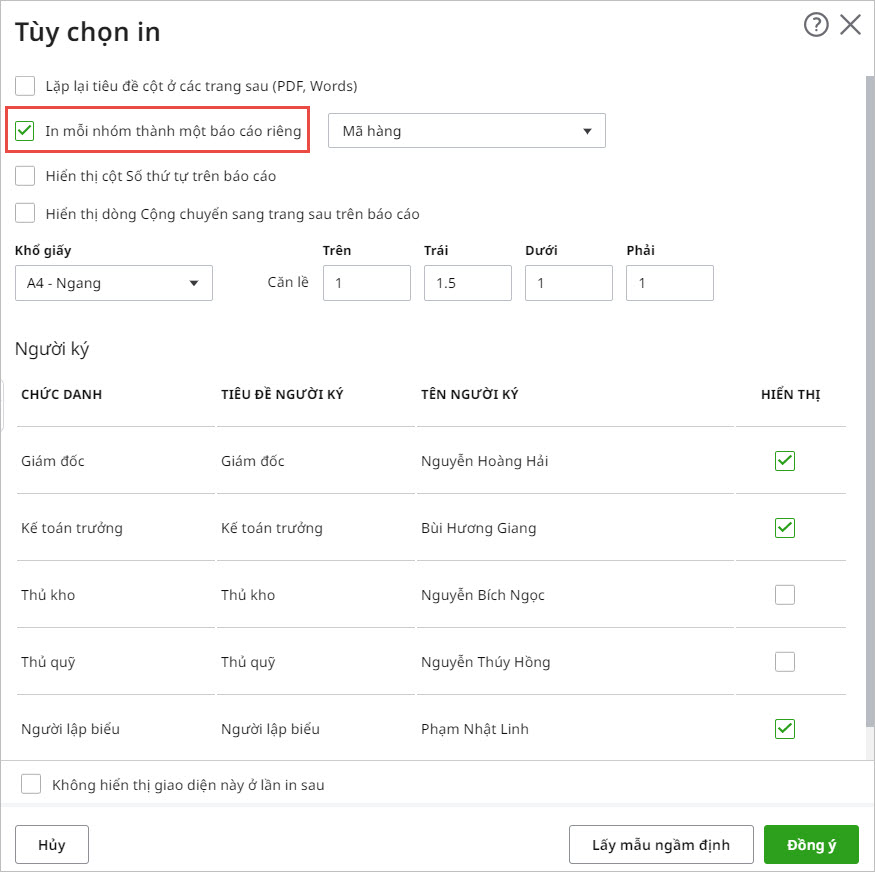The image size is (875, 872).
Task: Tick Hiển thị dòng Cộng chuyển sang trang sau
Action: point(26,213)
